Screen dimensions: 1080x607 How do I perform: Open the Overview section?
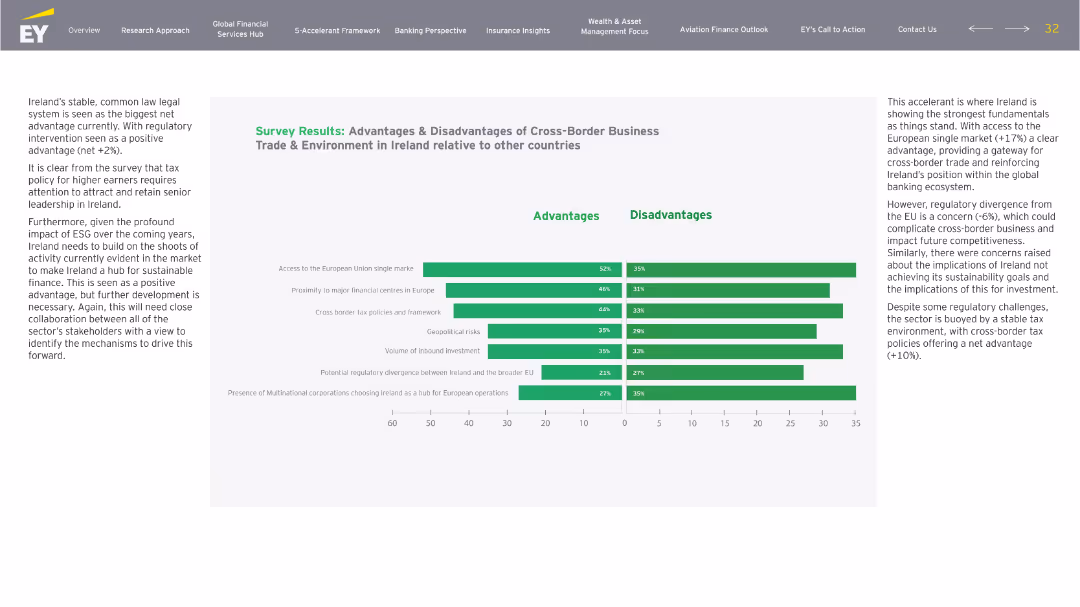84,30
